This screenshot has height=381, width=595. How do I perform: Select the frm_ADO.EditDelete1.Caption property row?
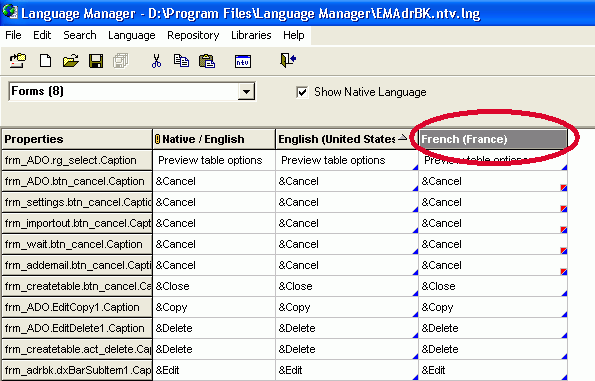click(x=77, y=328)
